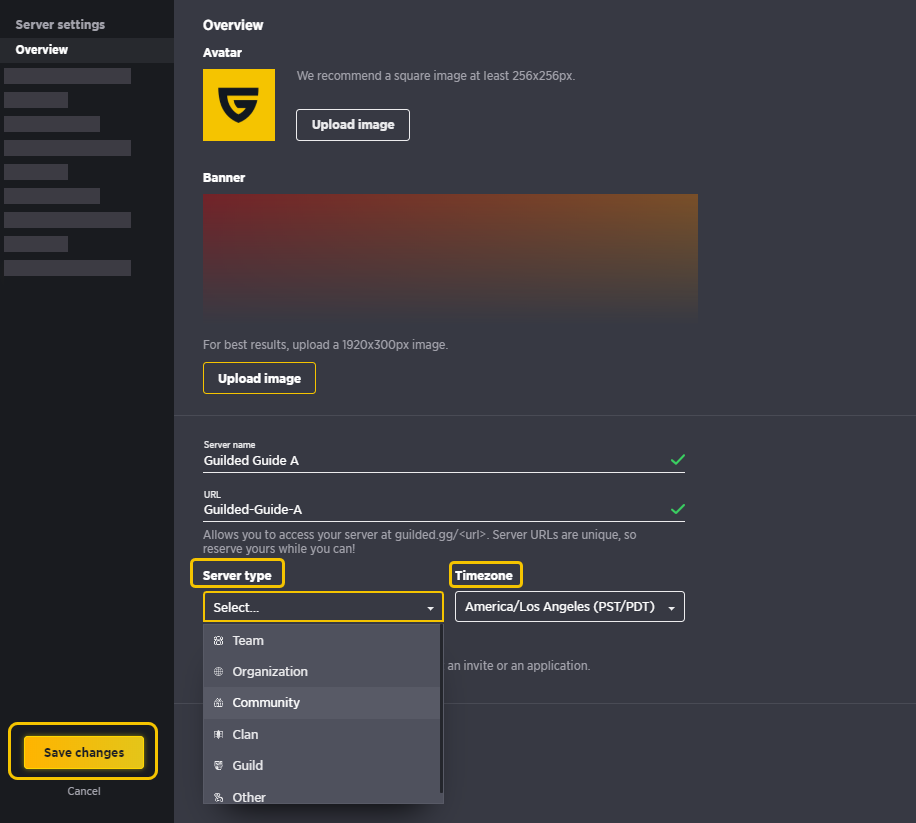Screen dimensions: 916x823
Task: Click the server type list scrollbar
Action: [442, 709]
